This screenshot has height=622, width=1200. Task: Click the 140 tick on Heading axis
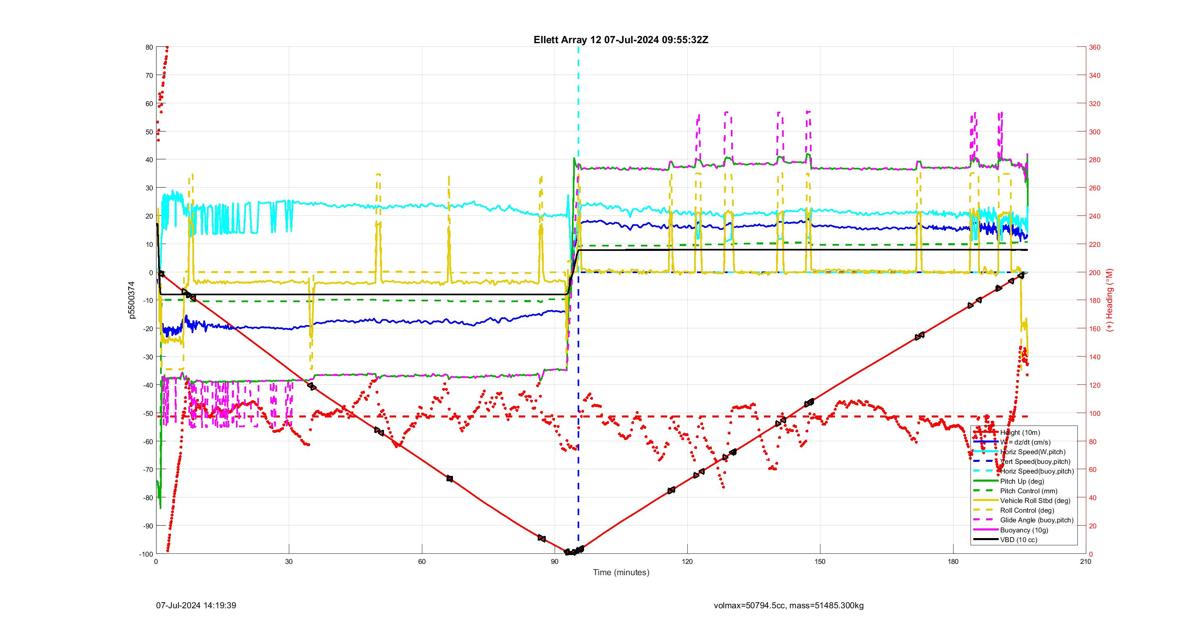1095,357
